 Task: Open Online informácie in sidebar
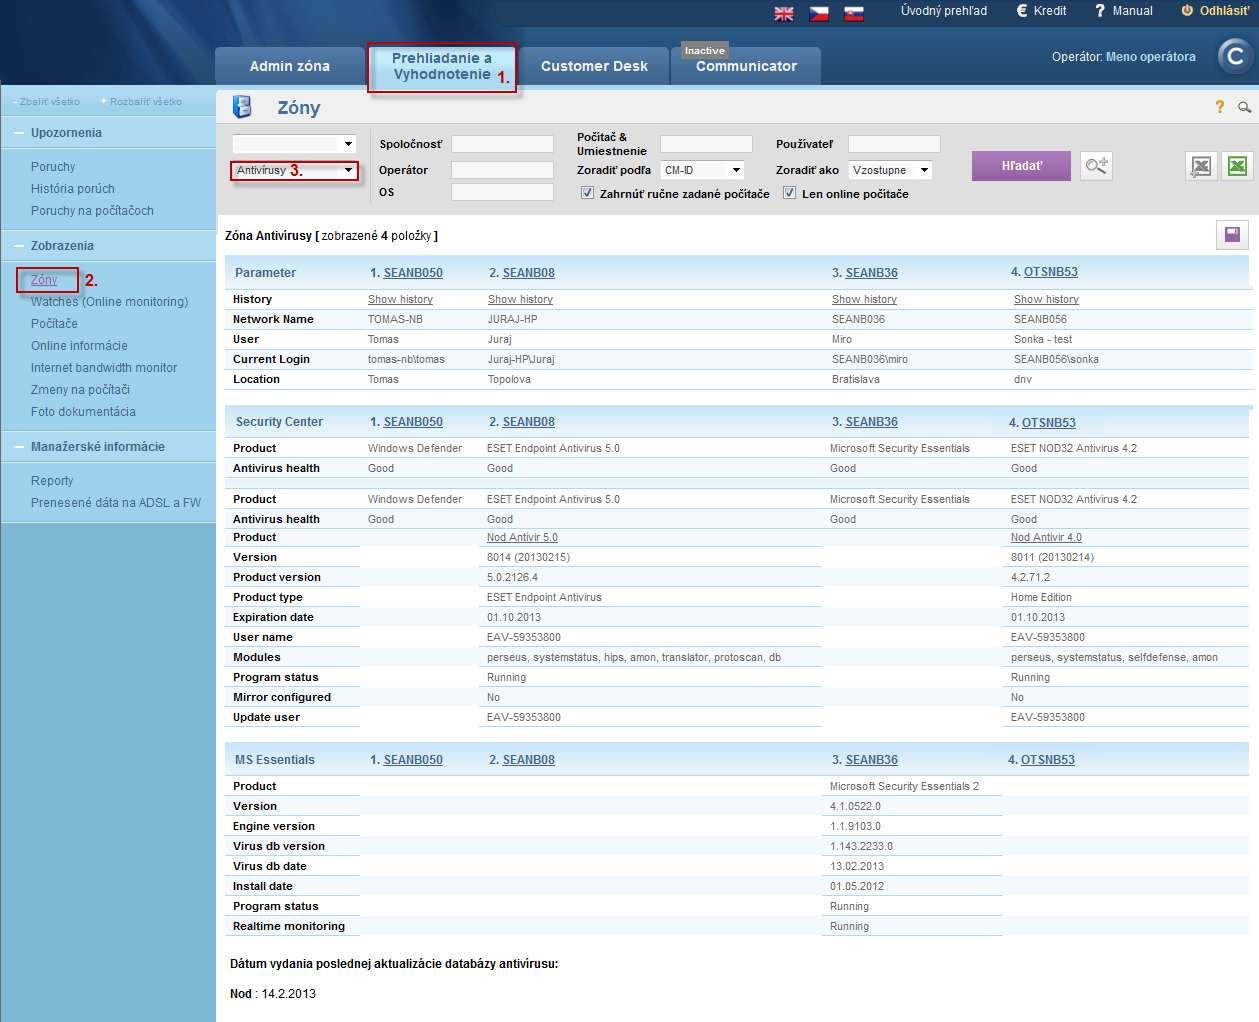point(79,346)
